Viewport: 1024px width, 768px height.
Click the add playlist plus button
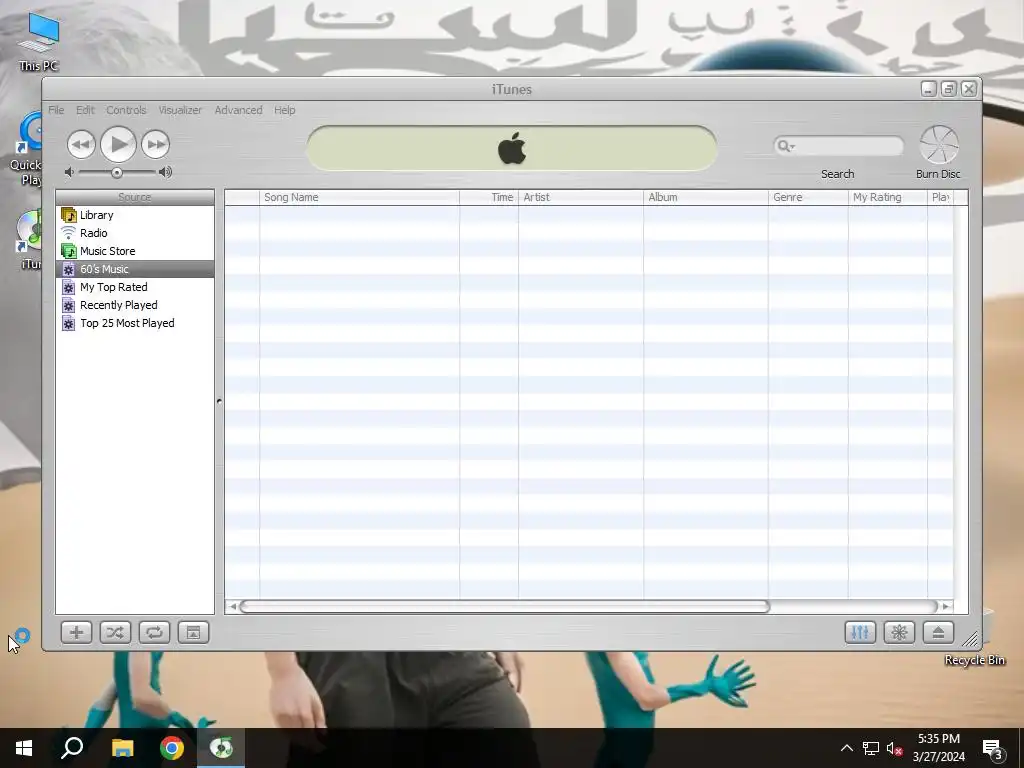[76, 632]
